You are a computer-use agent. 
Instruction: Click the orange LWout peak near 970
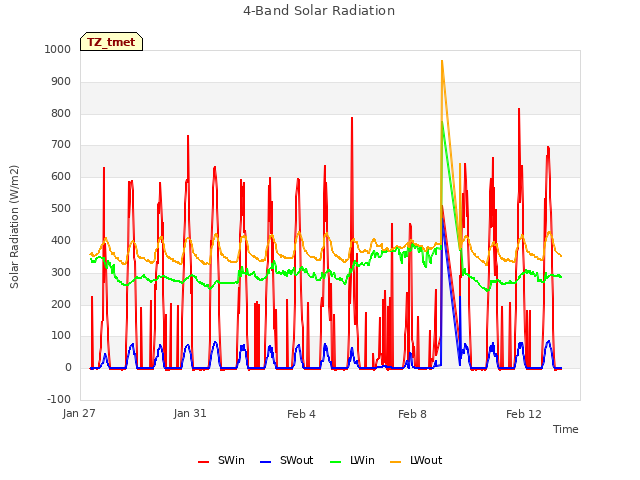pyautogui.click(x=442, y=61)
